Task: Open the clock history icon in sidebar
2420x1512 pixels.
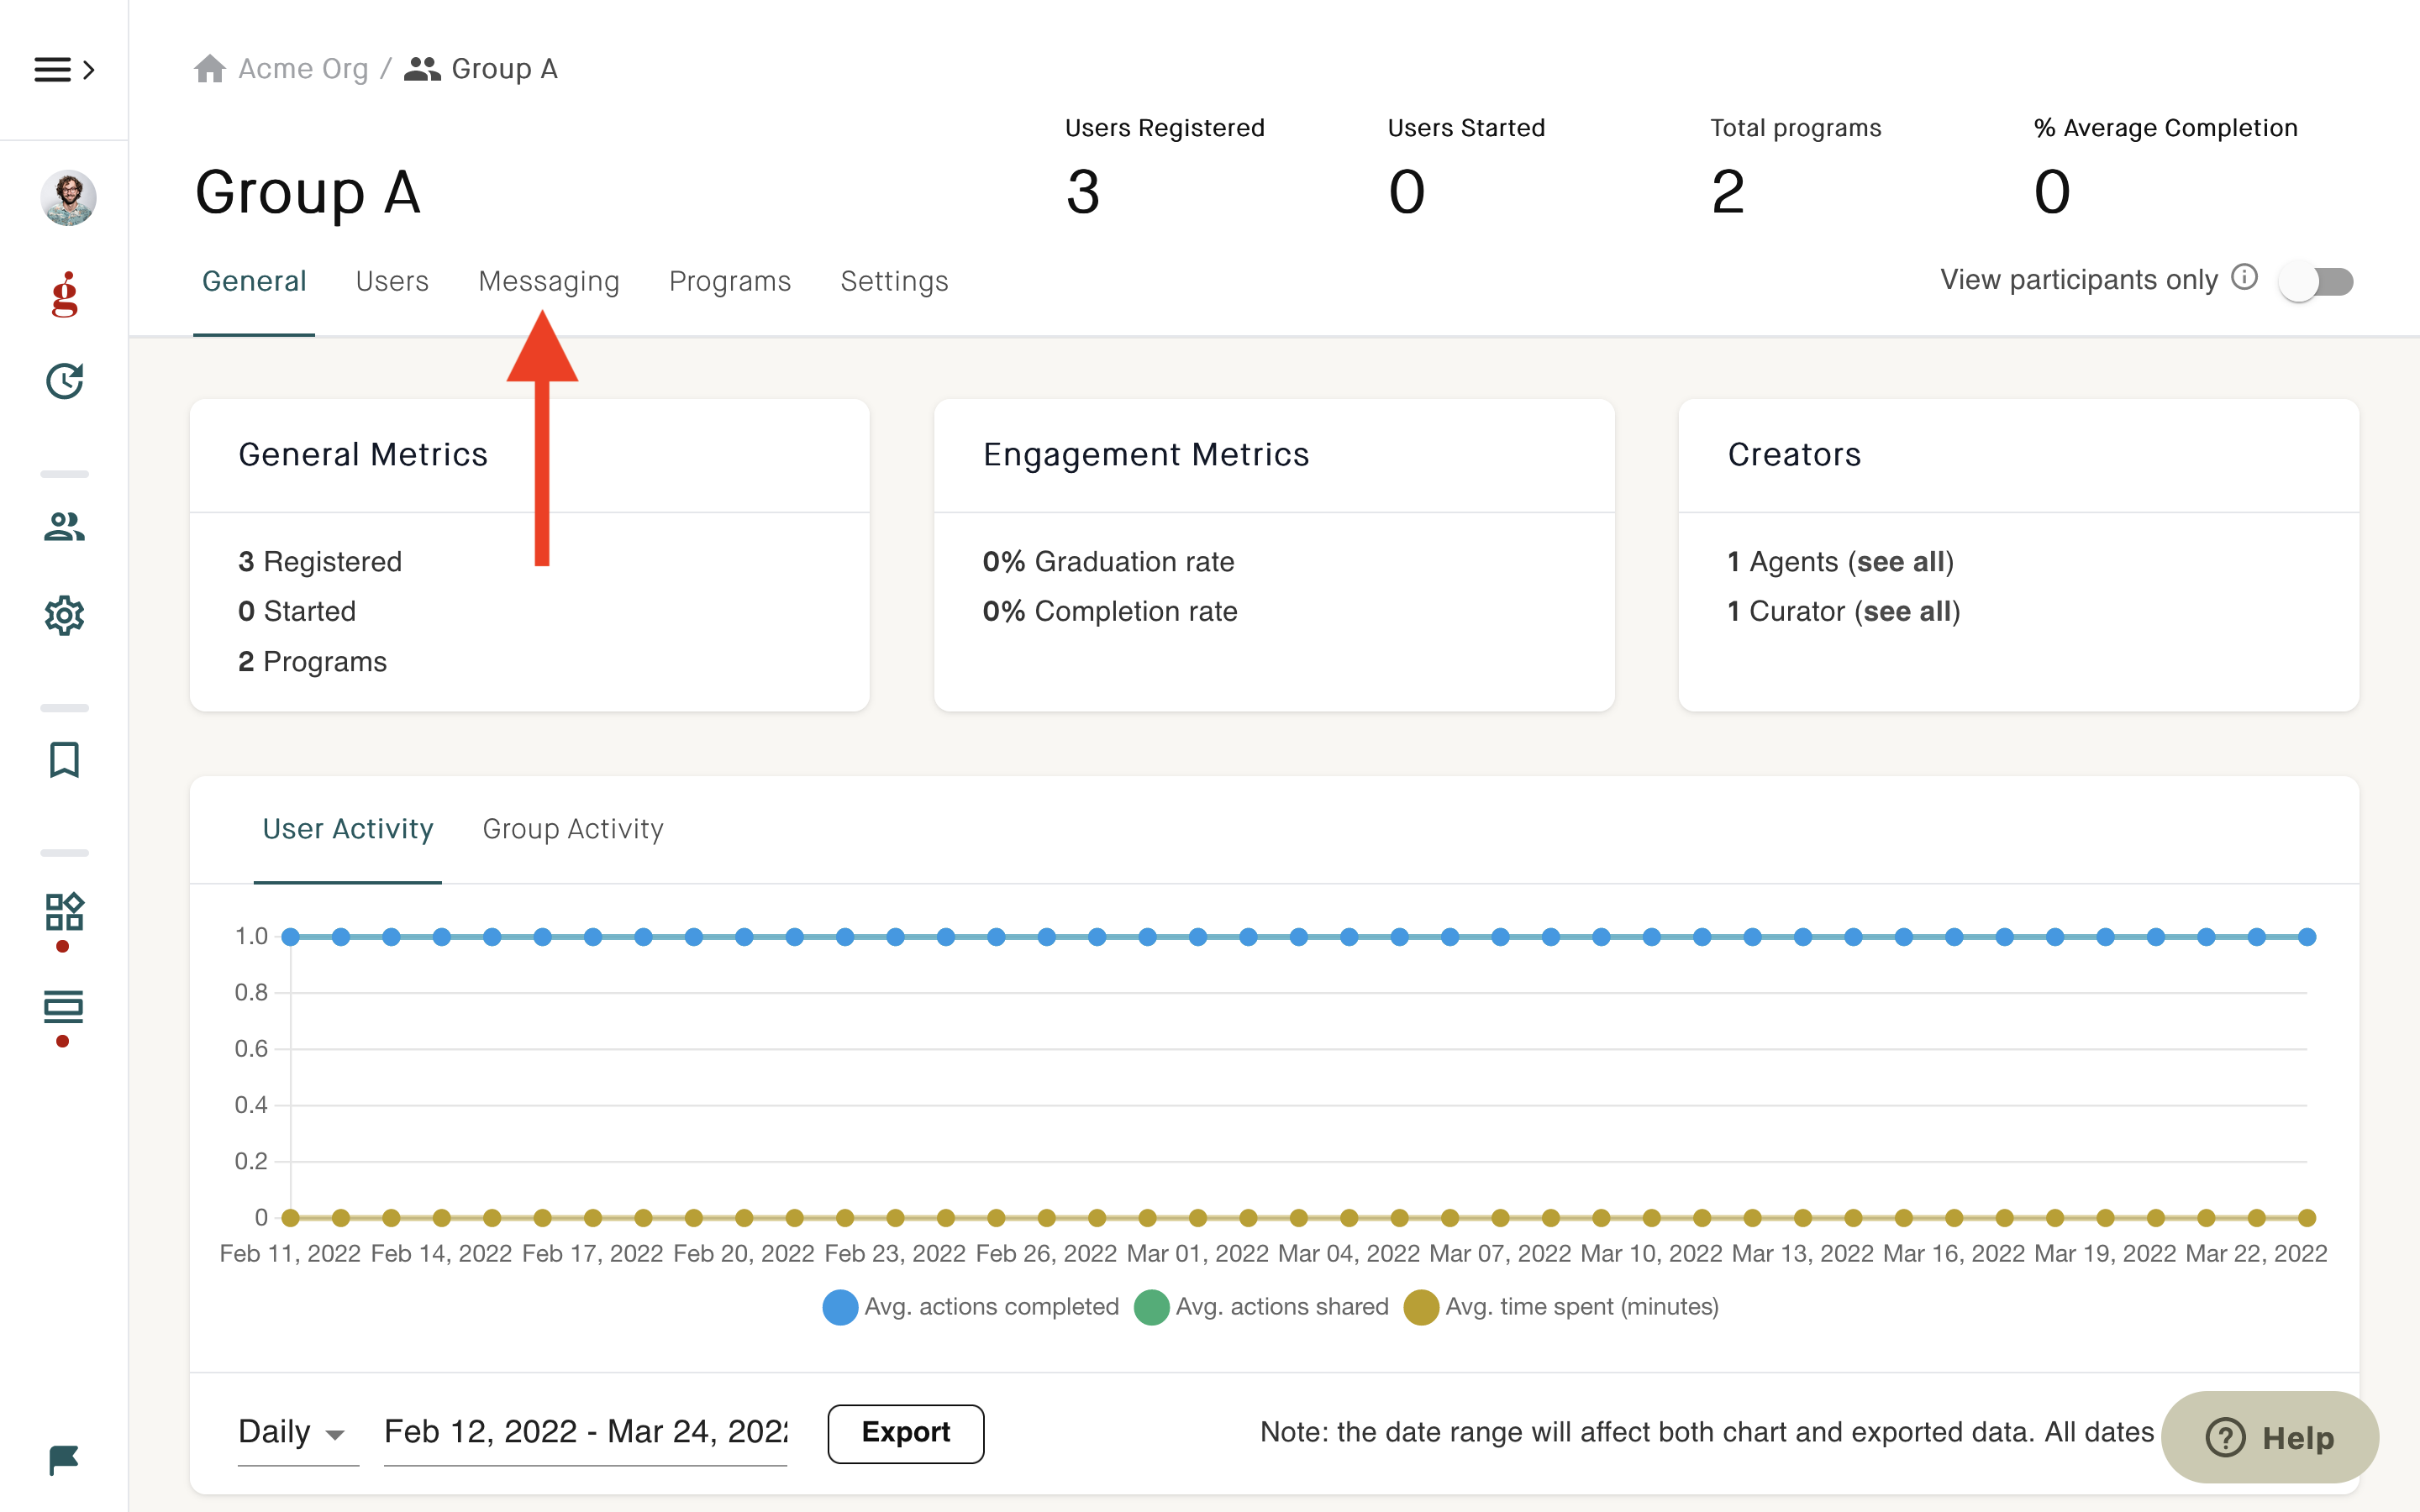Action: click(x=65, y=381)
